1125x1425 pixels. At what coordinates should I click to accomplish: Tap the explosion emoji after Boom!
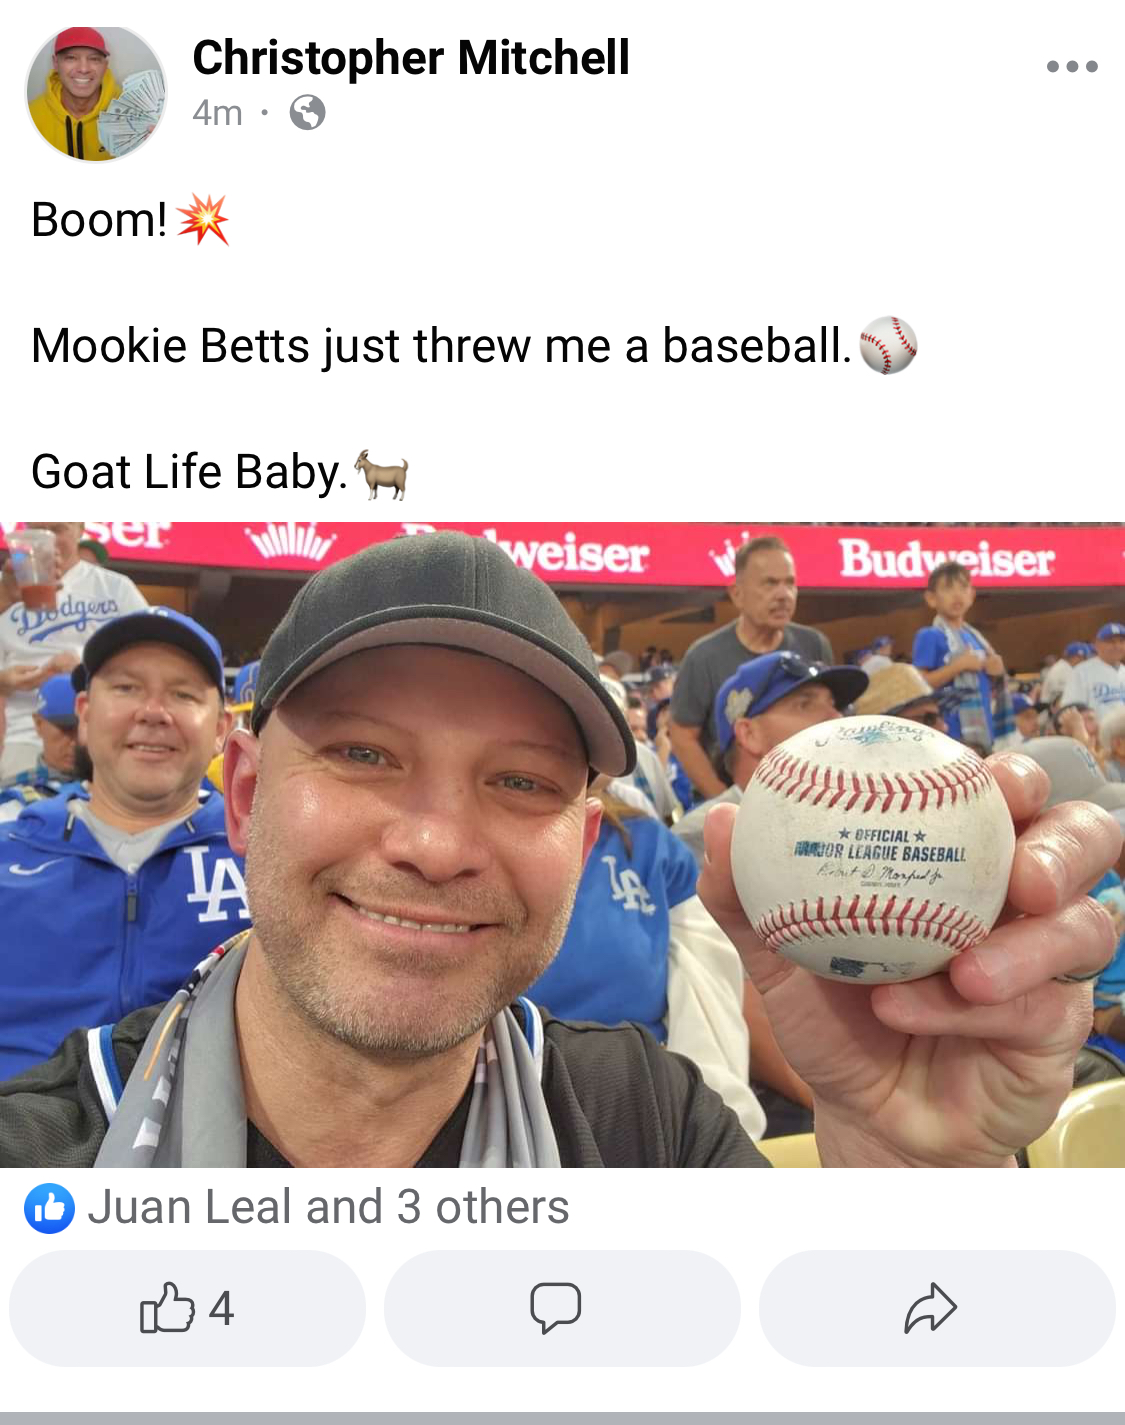coord(203,220)
